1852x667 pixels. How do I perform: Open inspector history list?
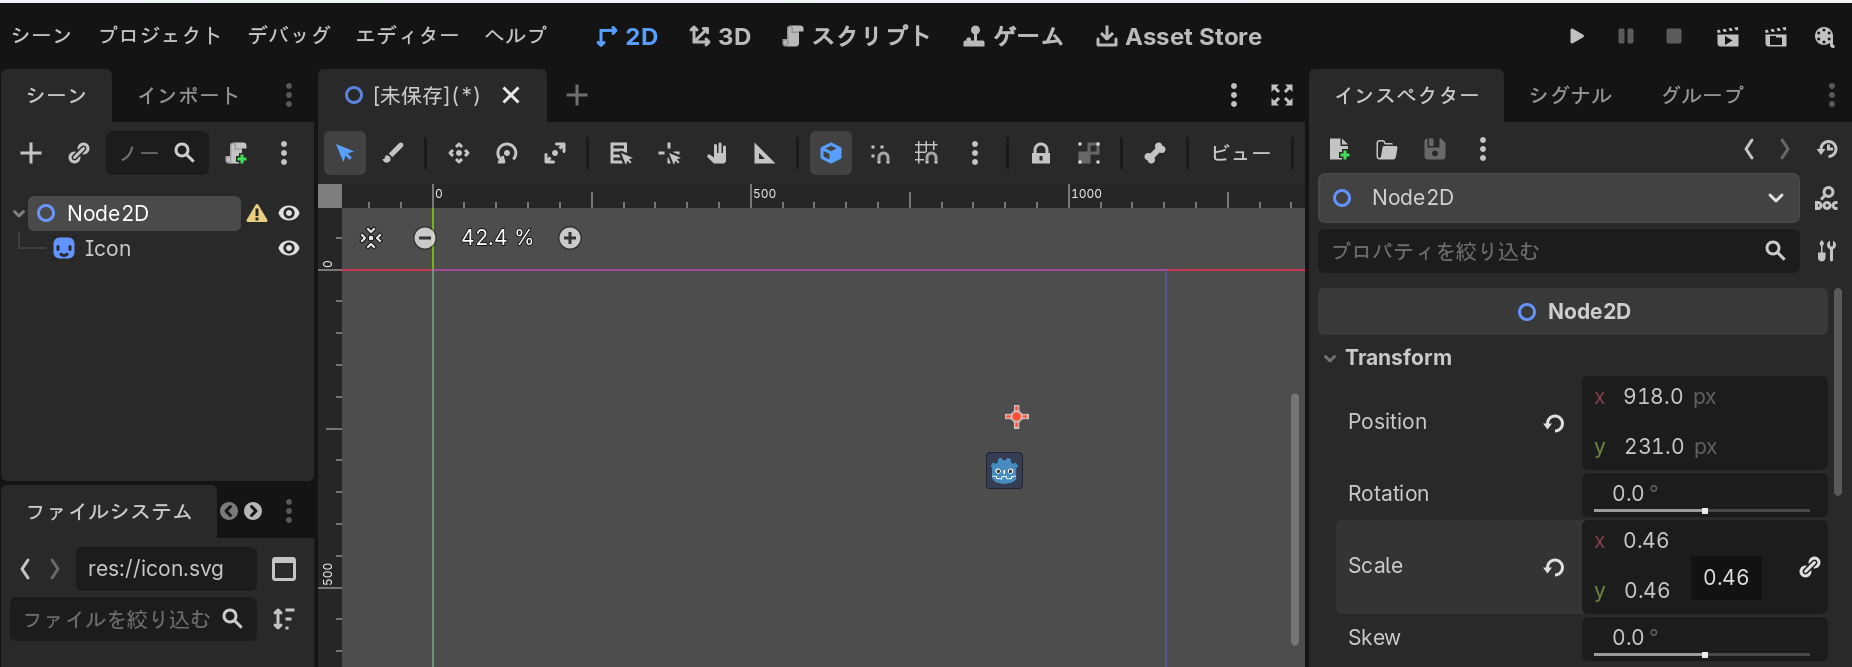(1827, 150)
